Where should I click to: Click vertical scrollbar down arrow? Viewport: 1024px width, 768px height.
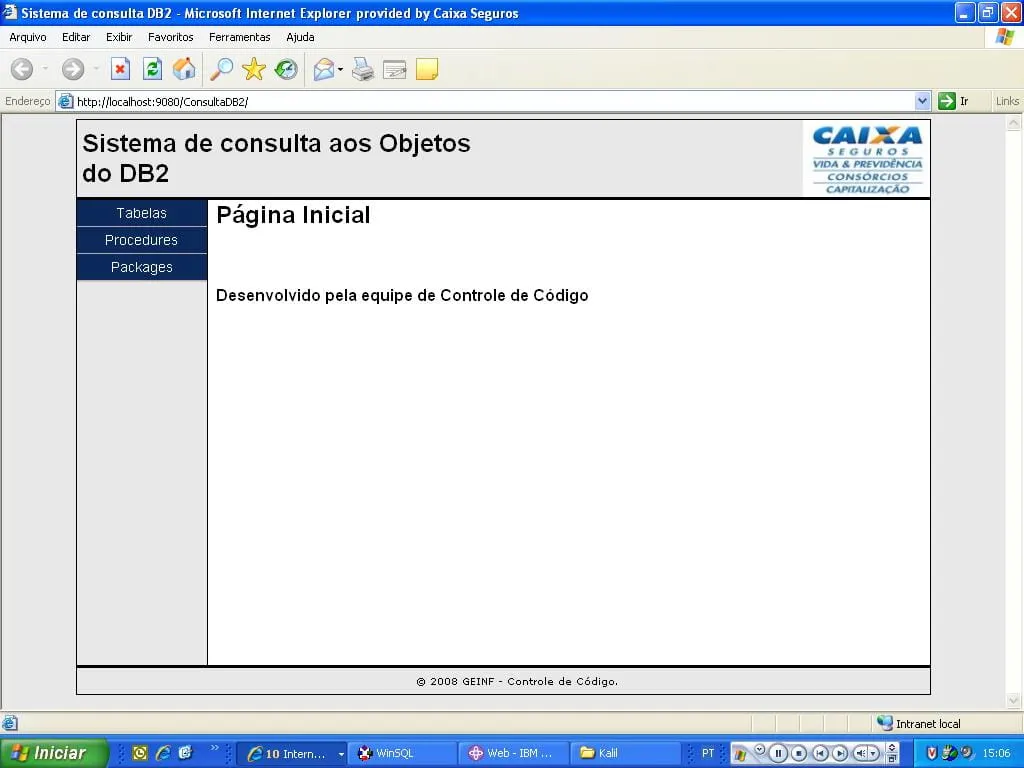pyautogui.click(x=1014, y=701)
